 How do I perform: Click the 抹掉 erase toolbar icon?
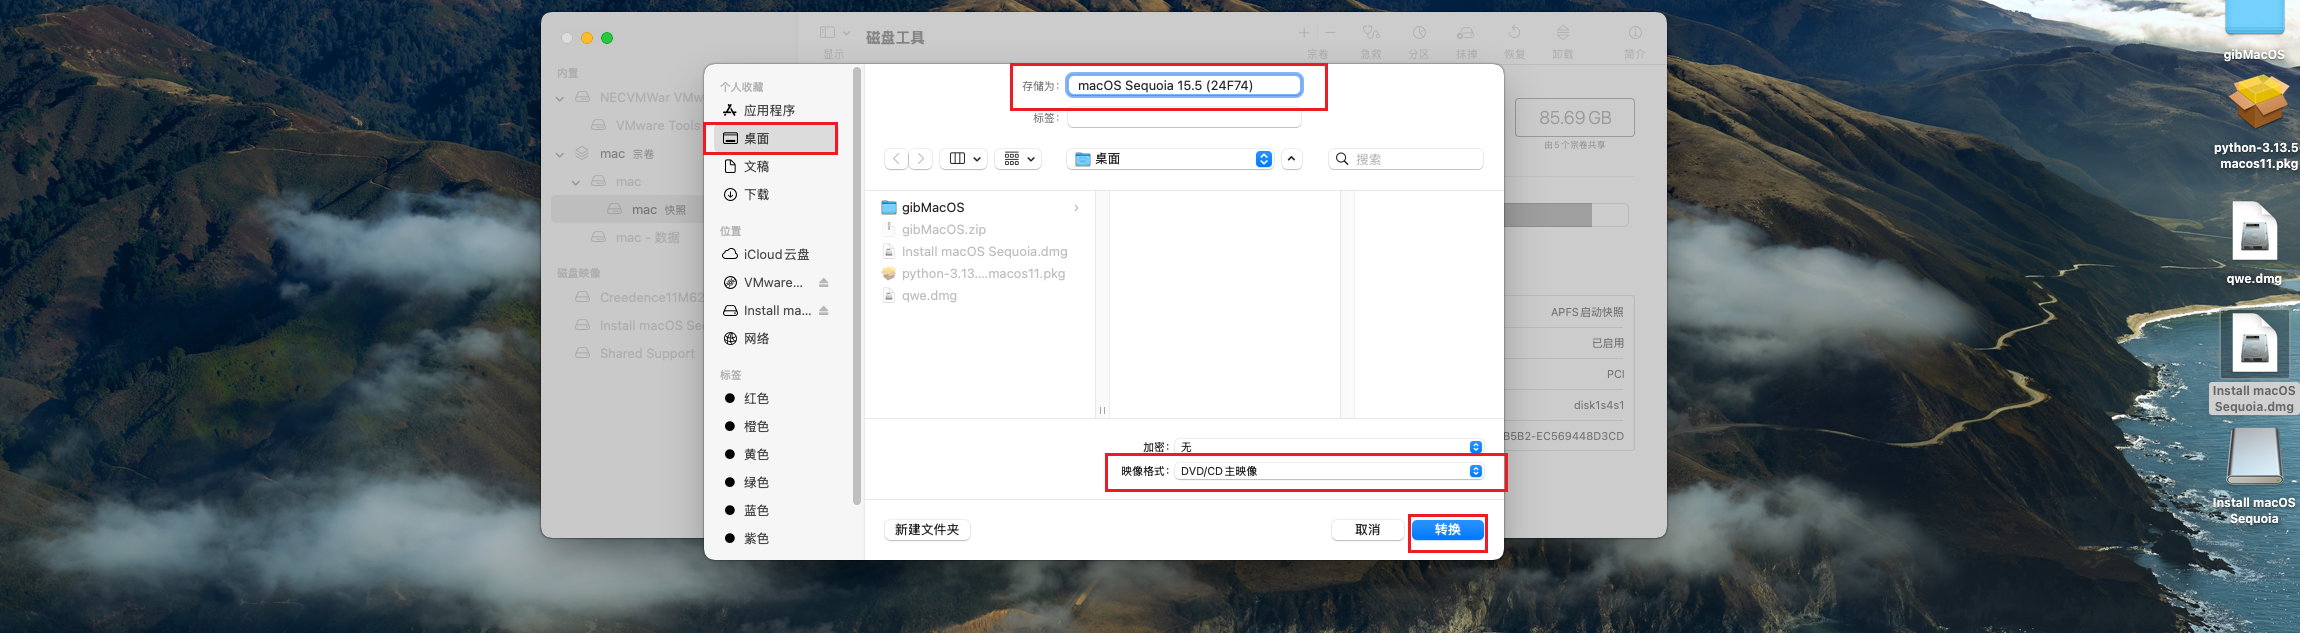coord(1466,34)
